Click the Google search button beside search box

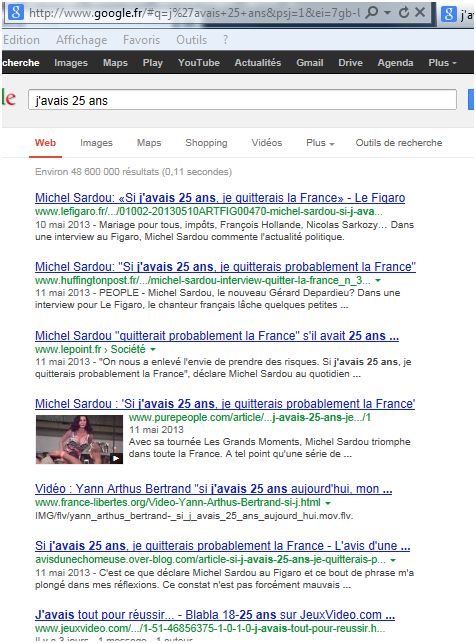point(471,99)
